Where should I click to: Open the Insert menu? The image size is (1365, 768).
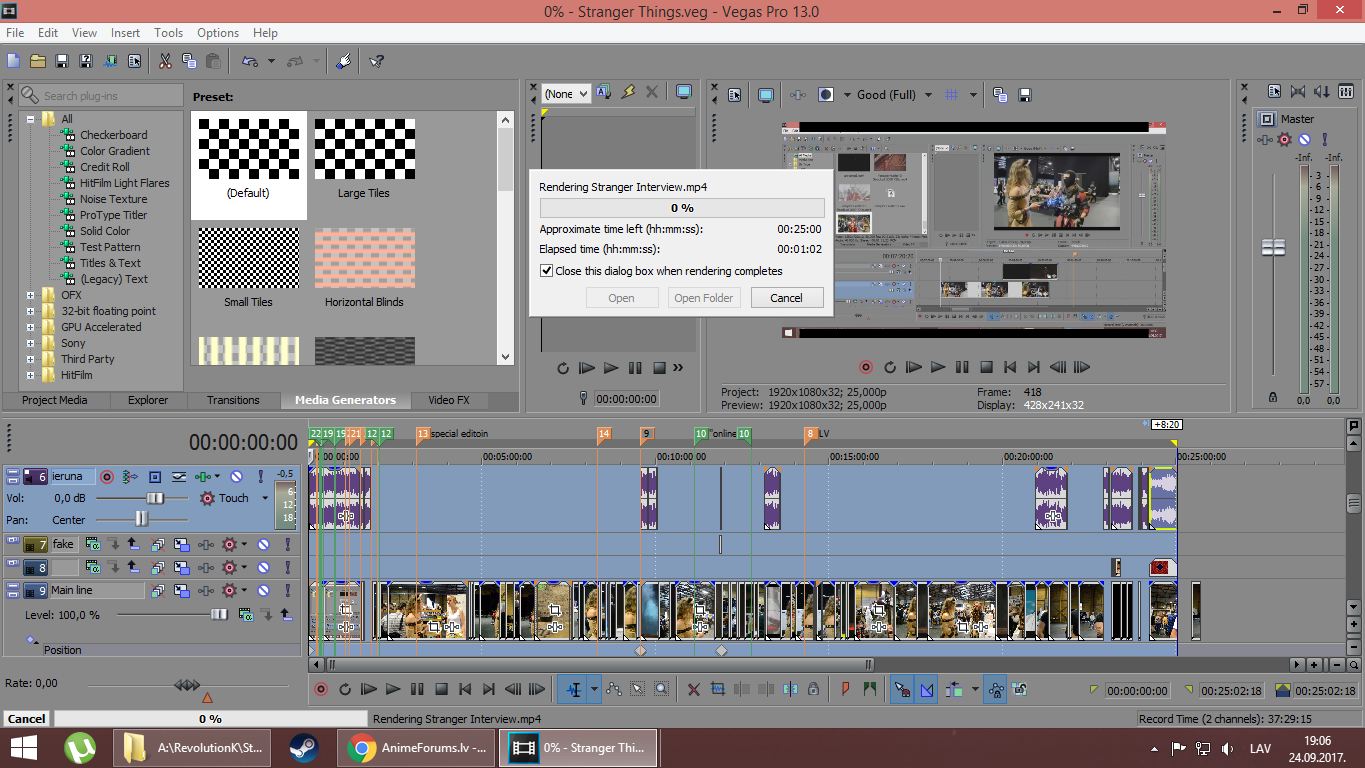pyautogui.click(x=125, y=33)
